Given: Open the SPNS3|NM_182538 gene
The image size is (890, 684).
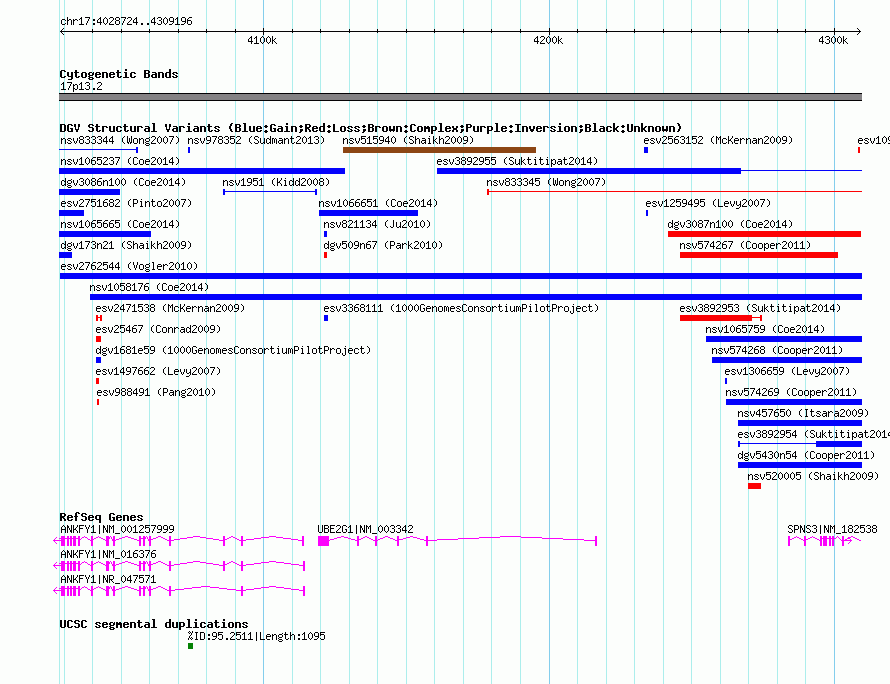Looking at the screenshot, I should [x=824, y=541].
